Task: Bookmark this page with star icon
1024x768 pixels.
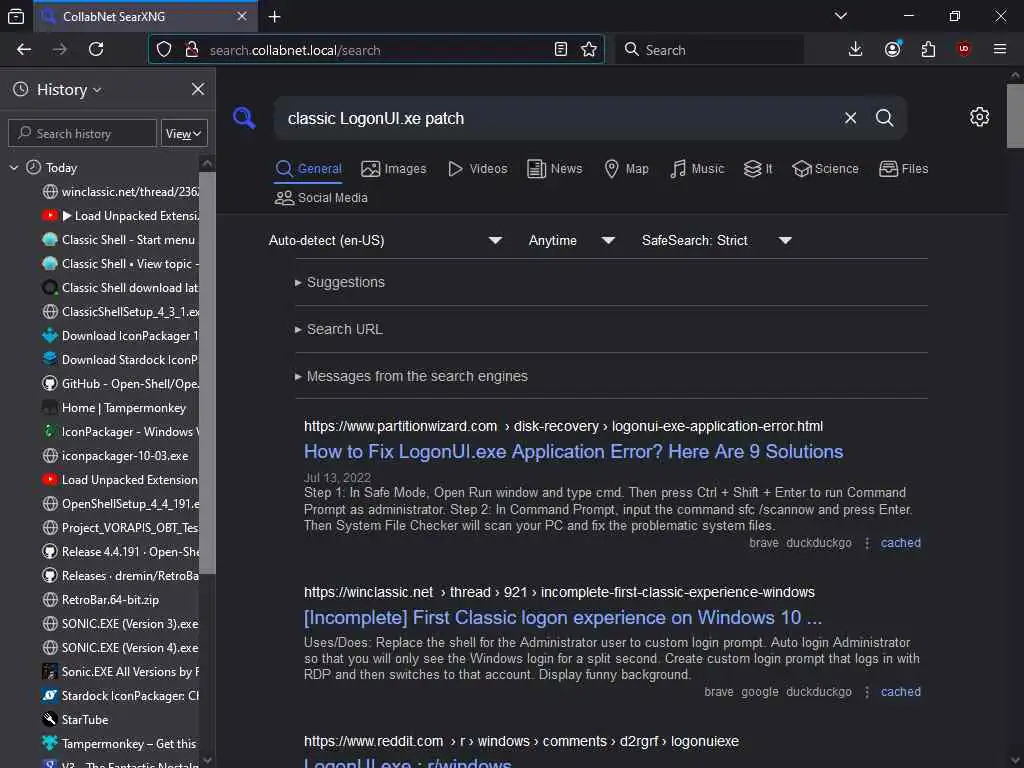Action: (588, 50)
